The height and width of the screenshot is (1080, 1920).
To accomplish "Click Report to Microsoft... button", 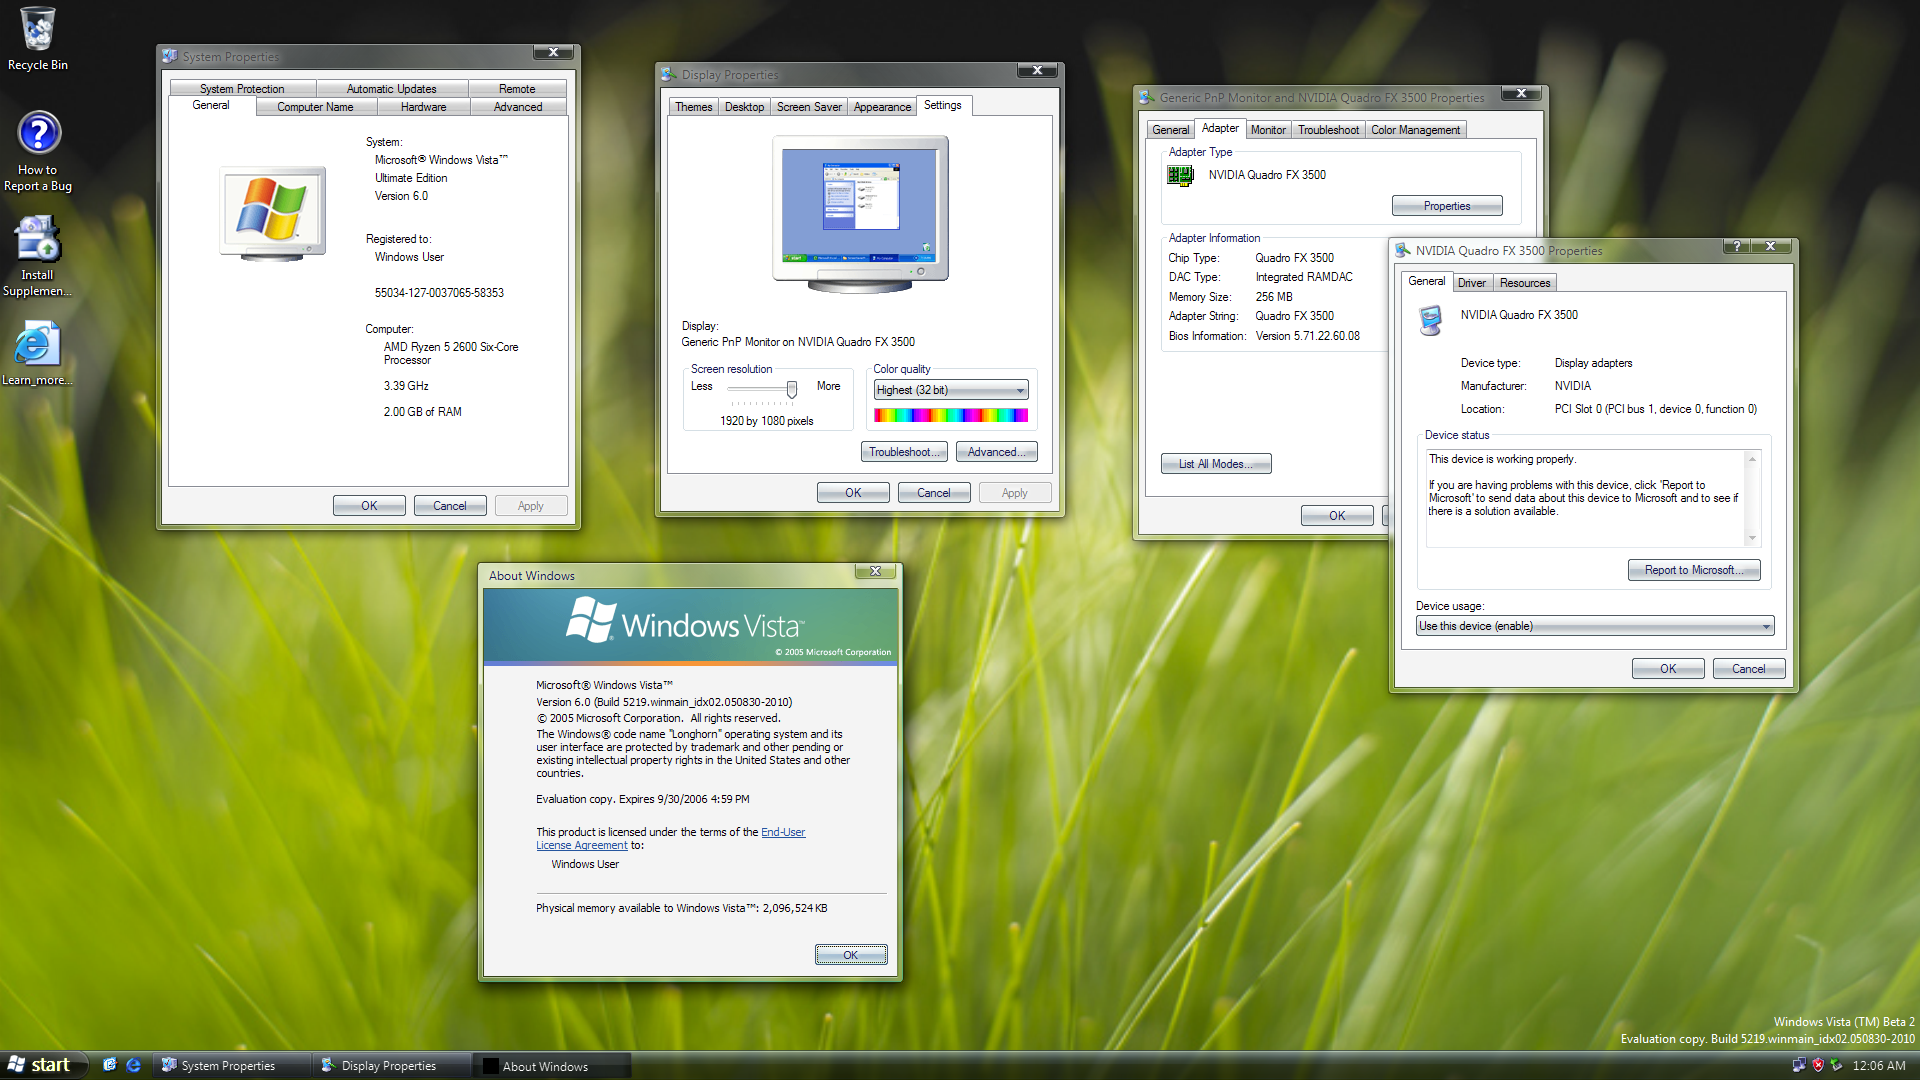I will [1694, 570].
